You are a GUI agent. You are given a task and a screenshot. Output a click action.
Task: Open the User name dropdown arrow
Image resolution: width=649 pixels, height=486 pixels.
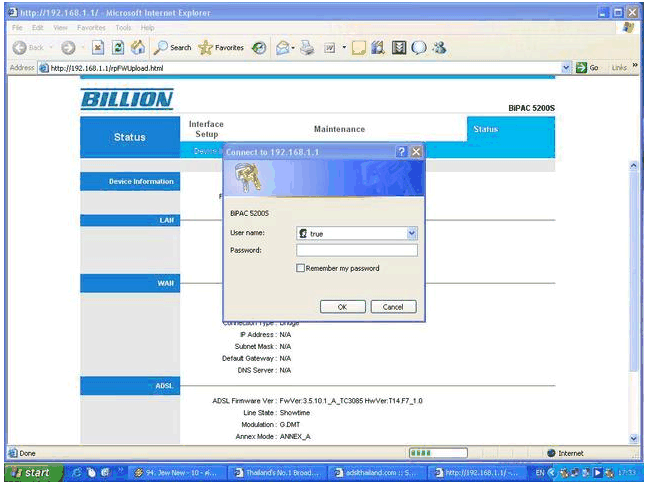click(411, 233)
